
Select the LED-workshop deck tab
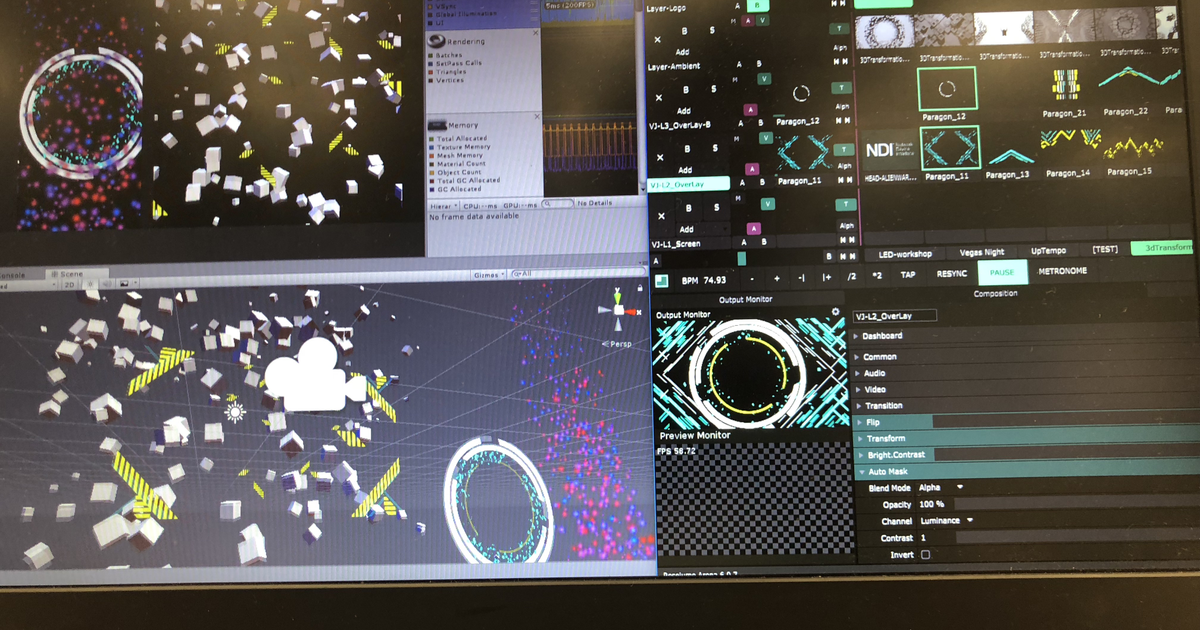905,254
